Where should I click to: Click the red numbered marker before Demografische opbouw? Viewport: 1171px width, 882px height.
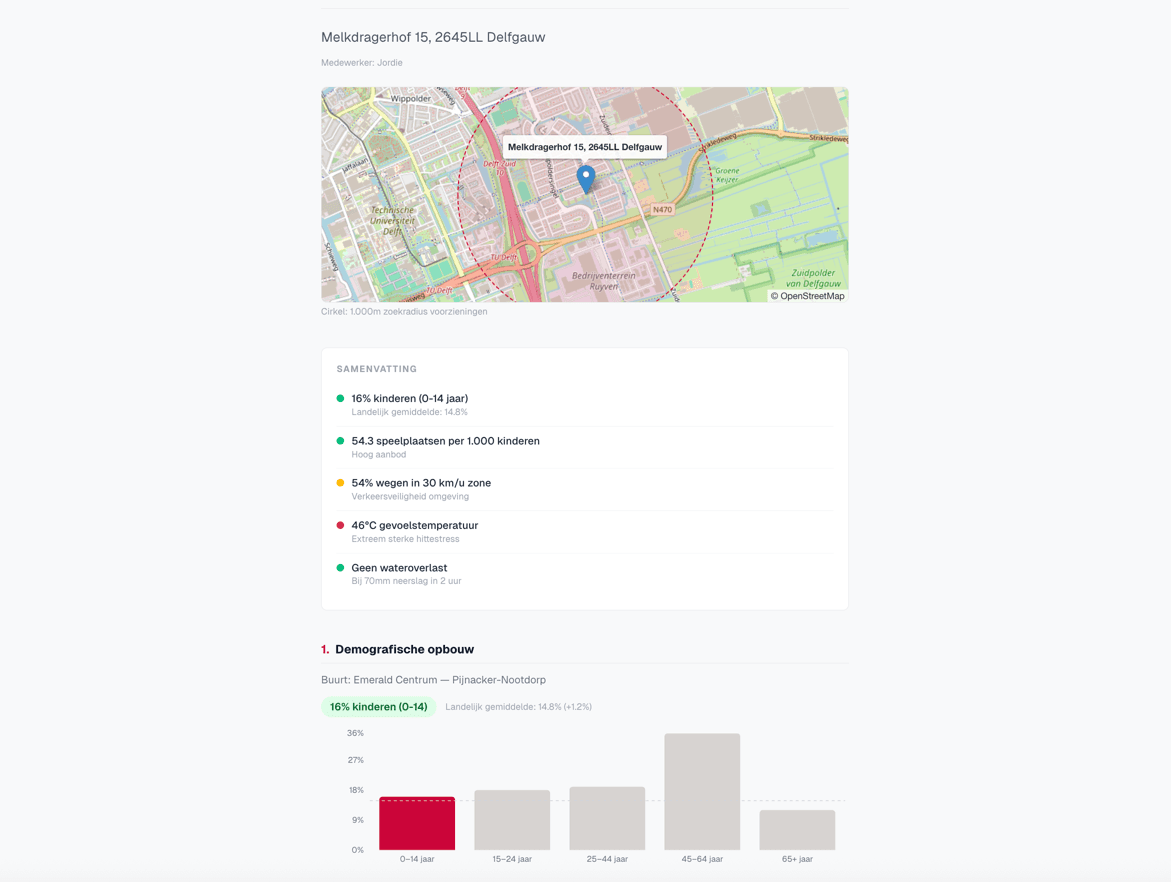pos(324,649)
